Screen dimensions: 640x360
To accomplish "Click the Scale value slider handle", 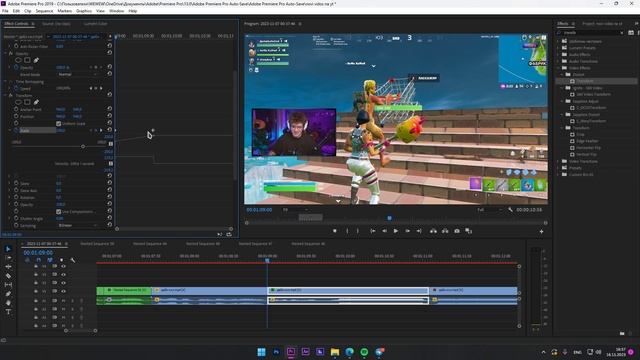I will pyautogui.click(x=83, y=146).
